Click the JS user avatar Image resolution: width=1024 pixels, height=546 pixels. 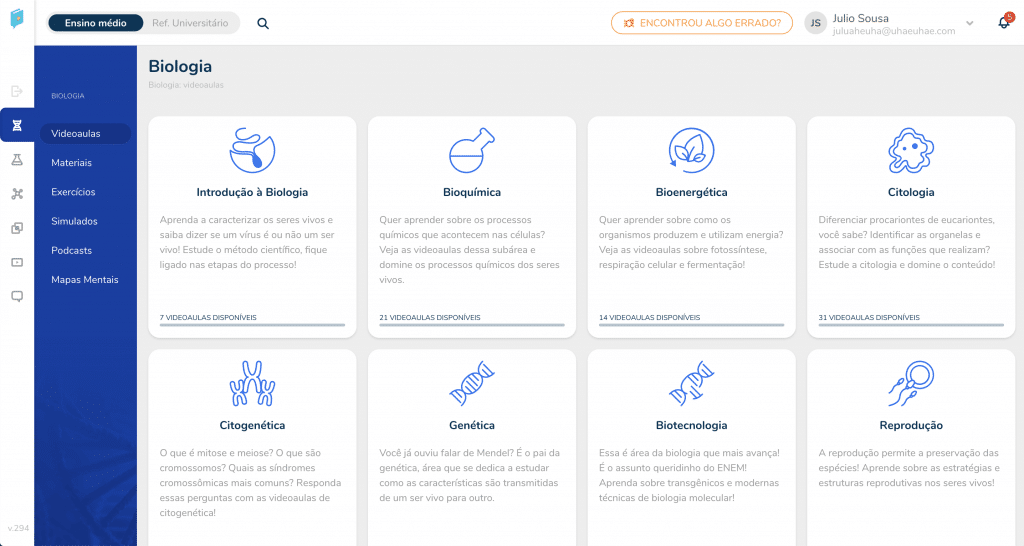click(x=815, y=23)
